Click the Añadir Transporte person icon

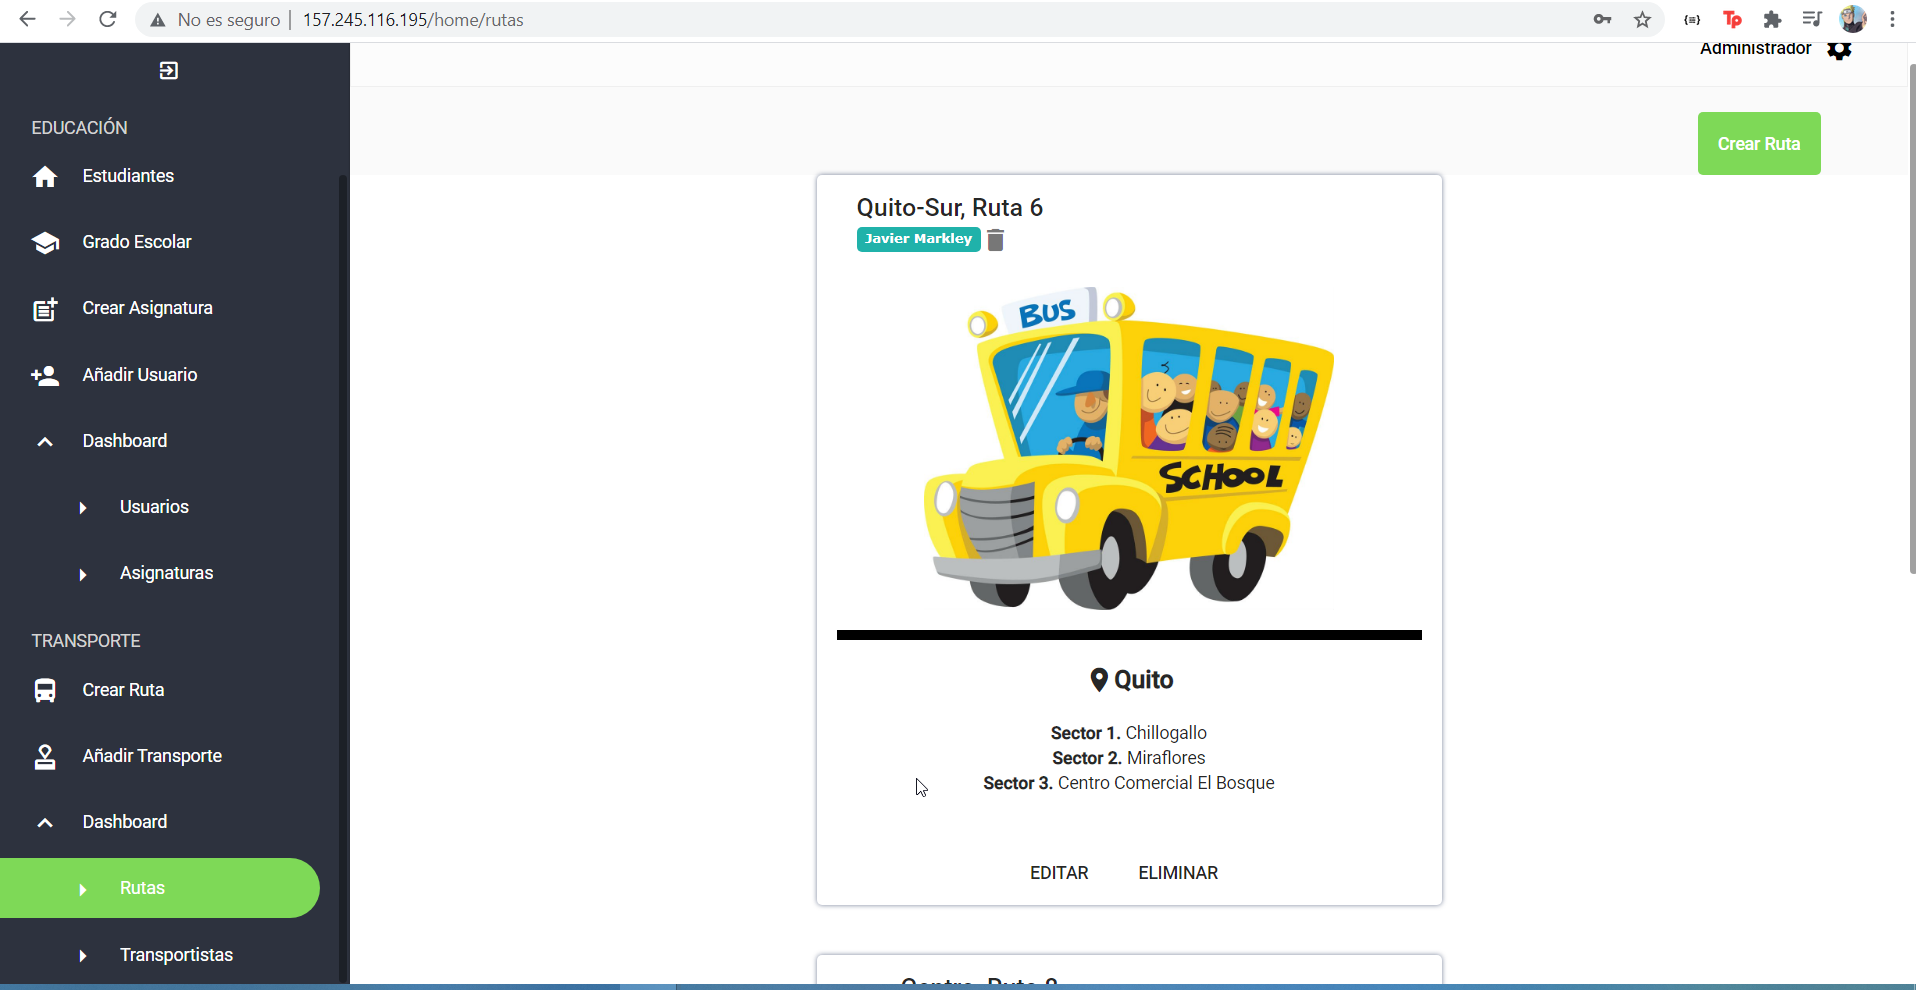45,756
